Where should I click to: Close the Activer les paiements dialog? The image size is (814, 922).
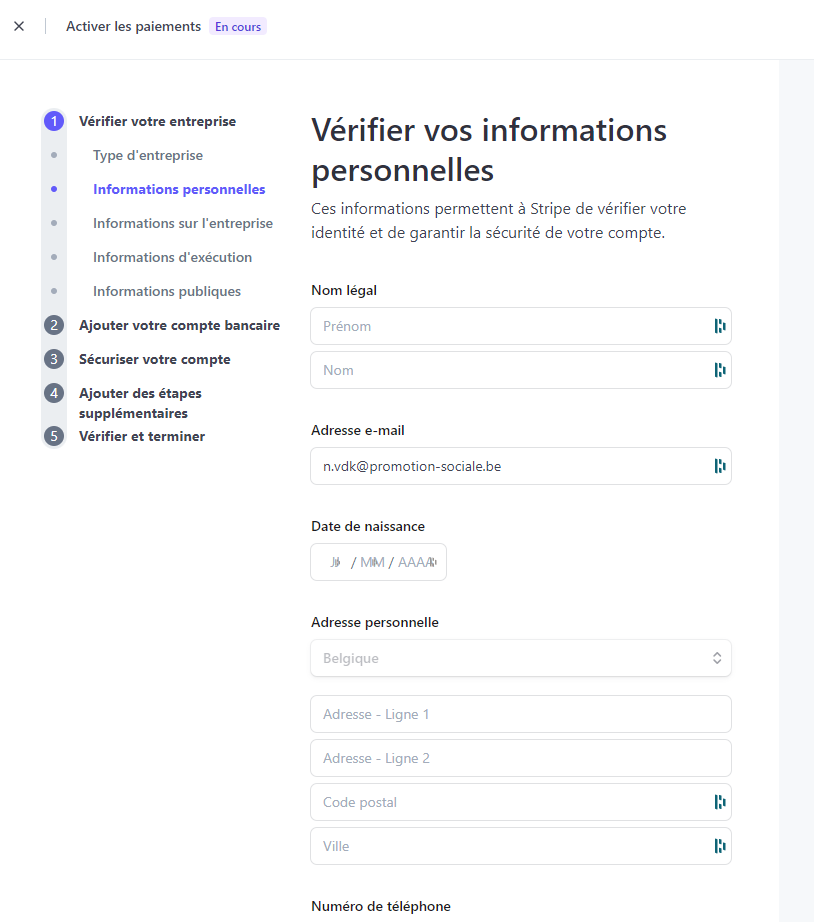click(19, 26)
